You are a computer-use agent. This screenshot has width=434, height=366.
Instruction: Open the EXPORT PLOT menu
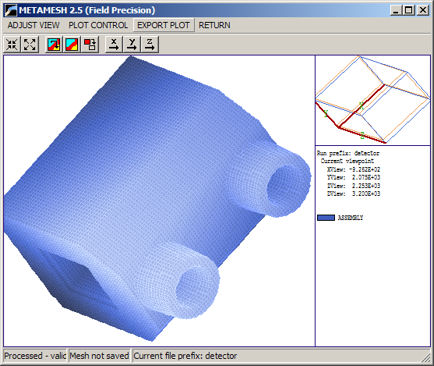(x=163, y=25)
